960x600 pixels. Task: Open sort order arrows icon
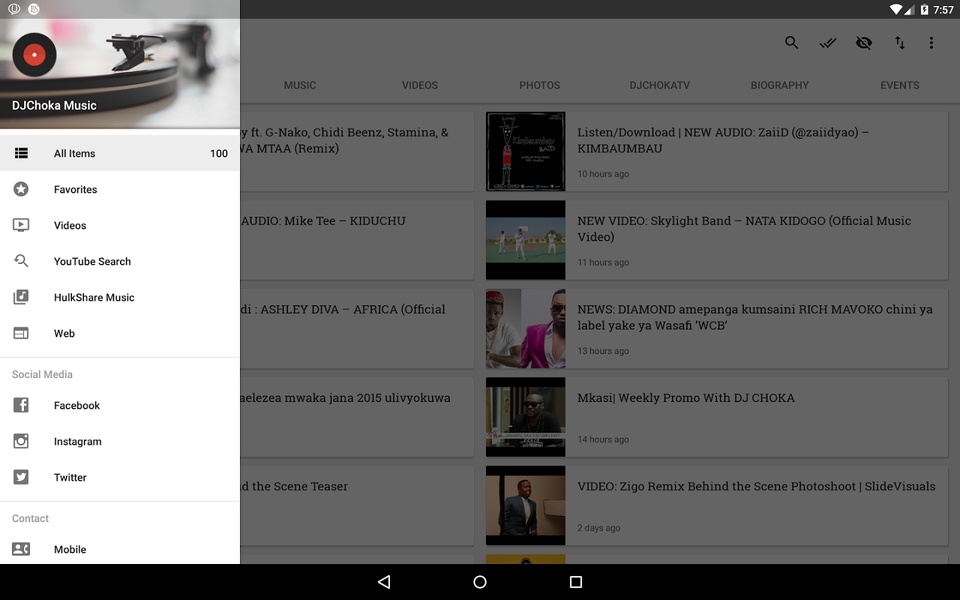tap(899, 43)
